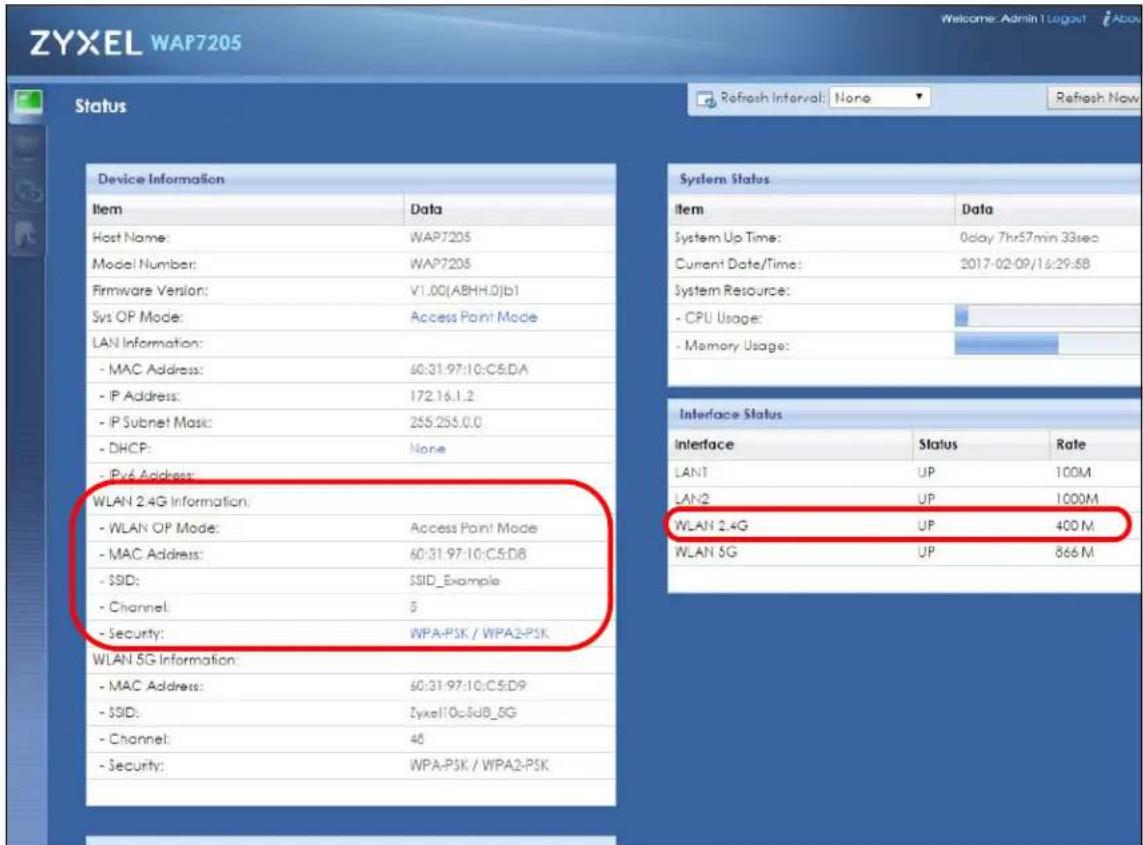Select subnet mask value 255.255.0.0
The height and width of the screenshot is (845, 1143).
click(445, 422)
